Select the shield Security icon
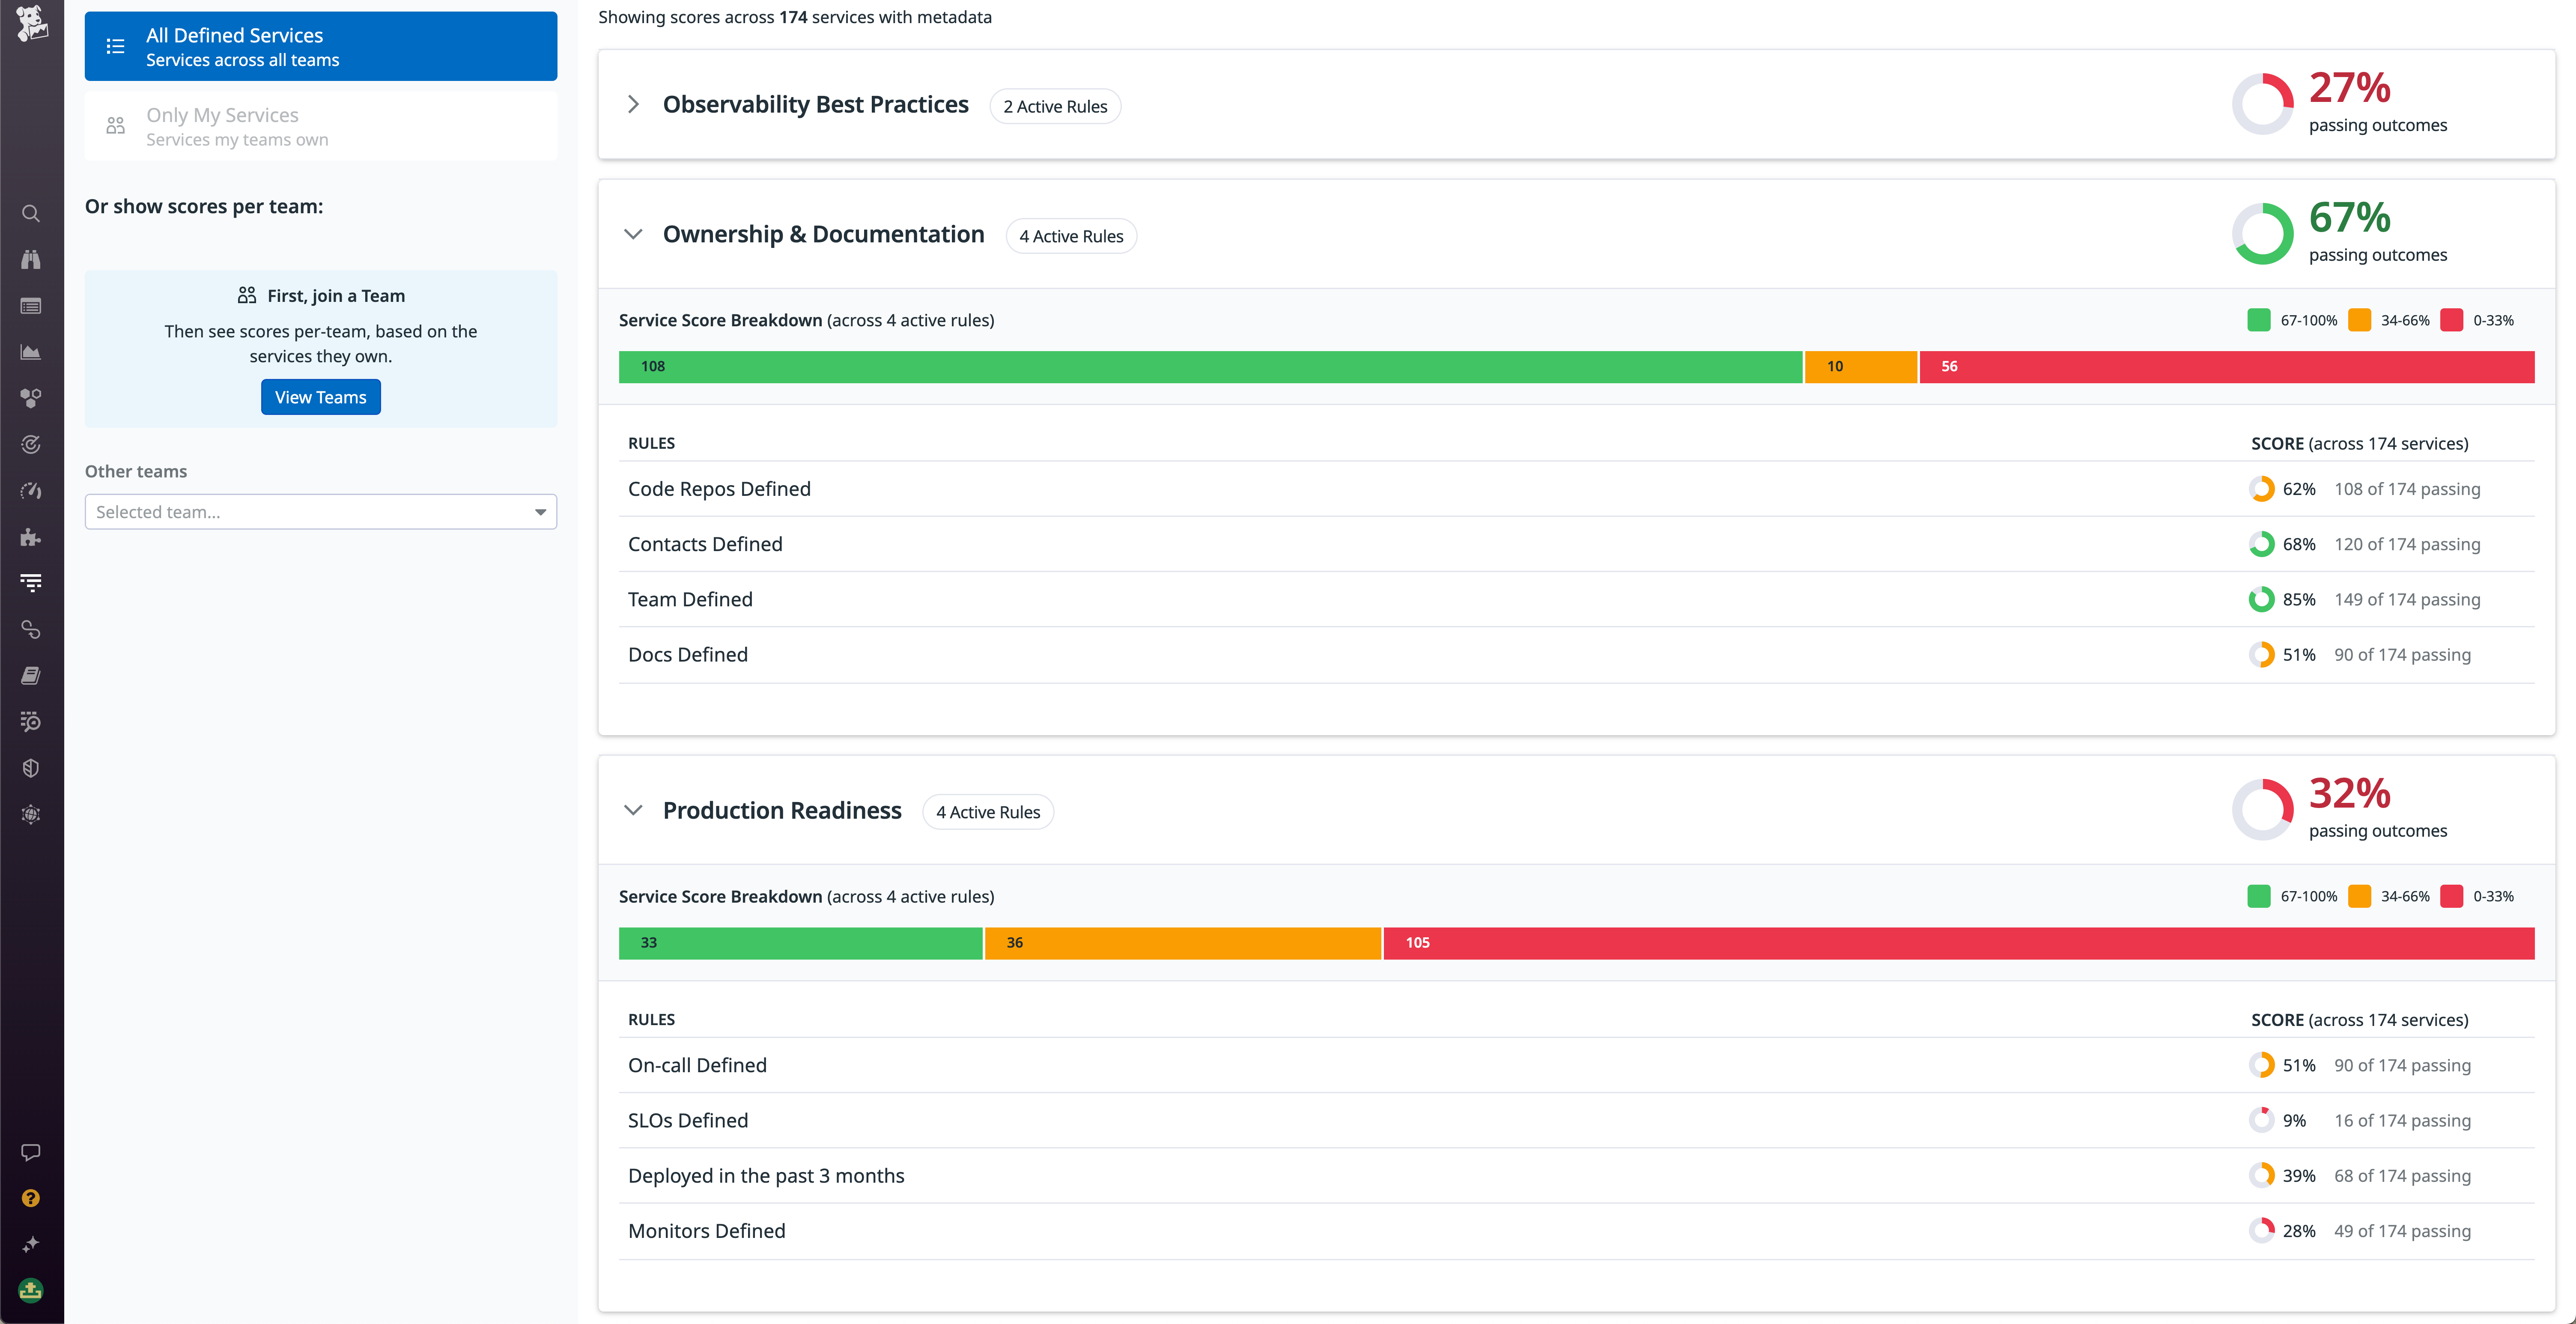Image resolution: width=2576 pixels, height=1324 pixels. (x=30, y=767)
